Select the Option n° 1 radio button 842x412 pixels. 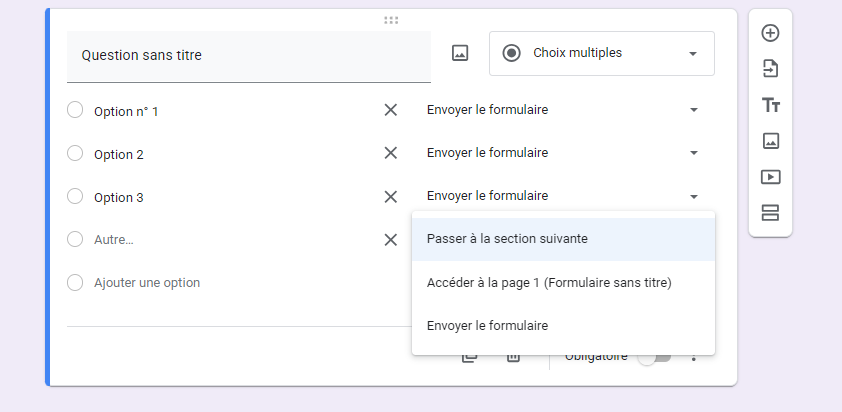(x=75, y=110)
